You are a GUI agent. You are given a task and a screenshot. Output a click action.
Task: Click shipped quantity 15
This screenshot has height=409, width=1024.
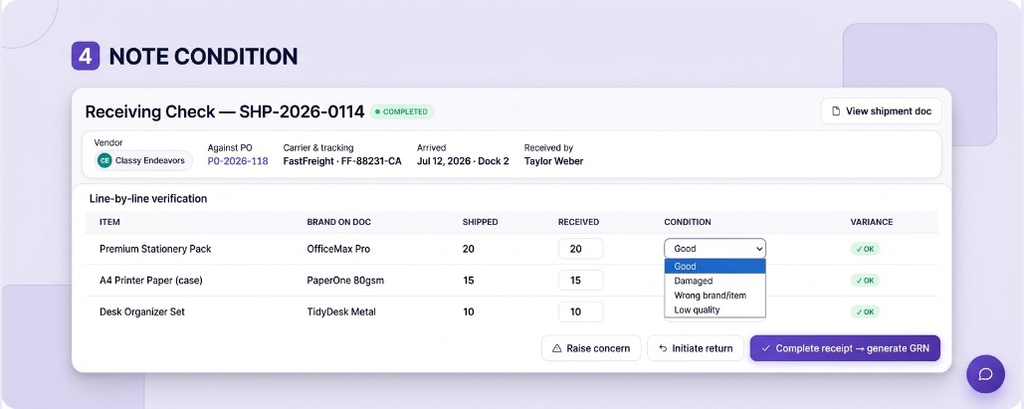(x=468, y=280)
